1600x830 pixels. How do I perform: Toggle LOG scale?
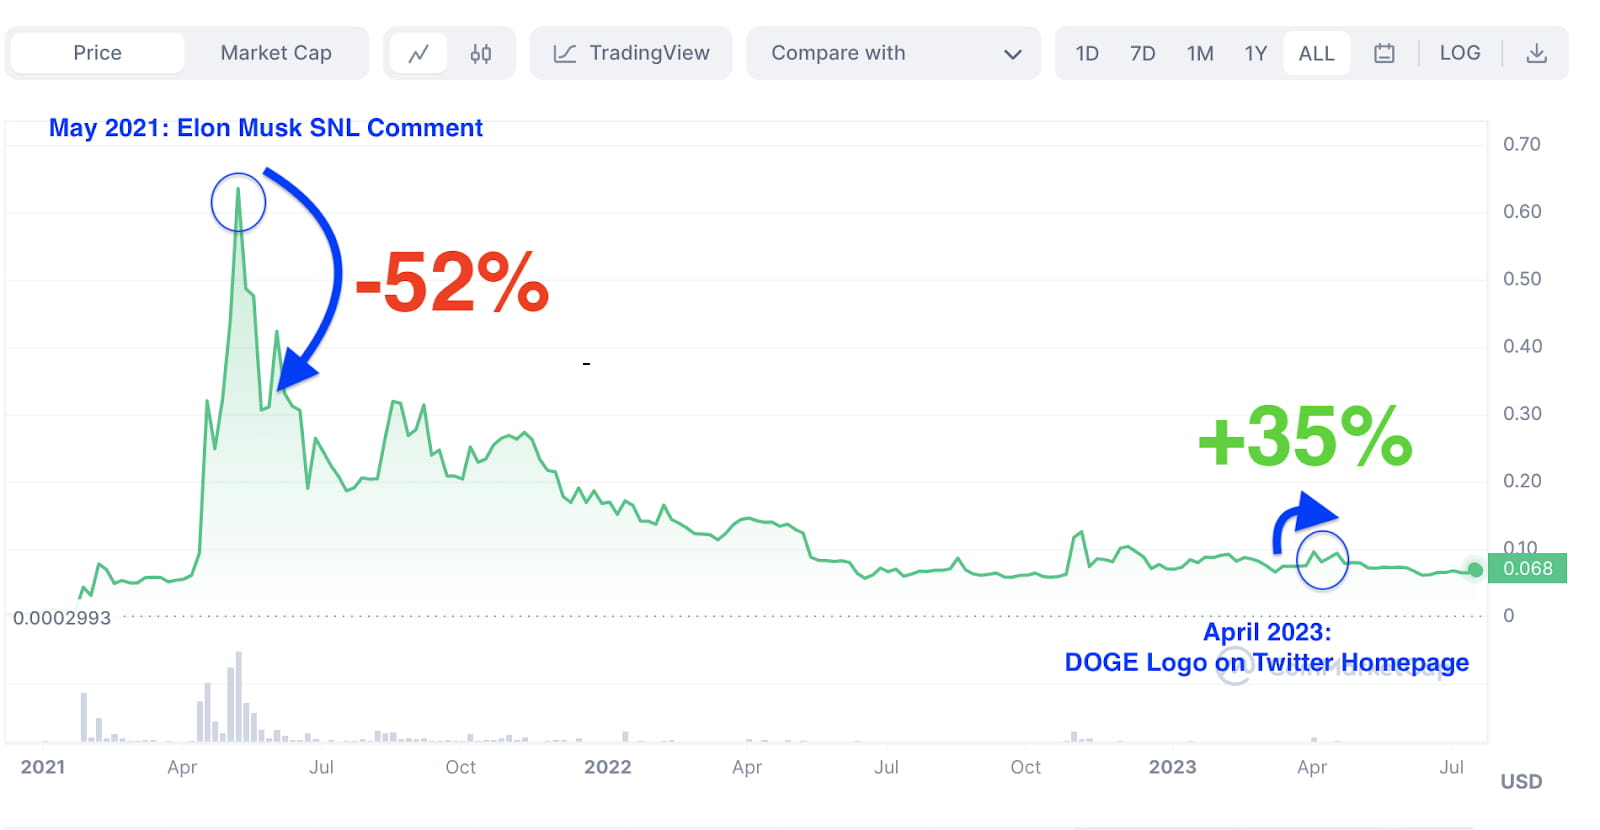point(1460,53)
